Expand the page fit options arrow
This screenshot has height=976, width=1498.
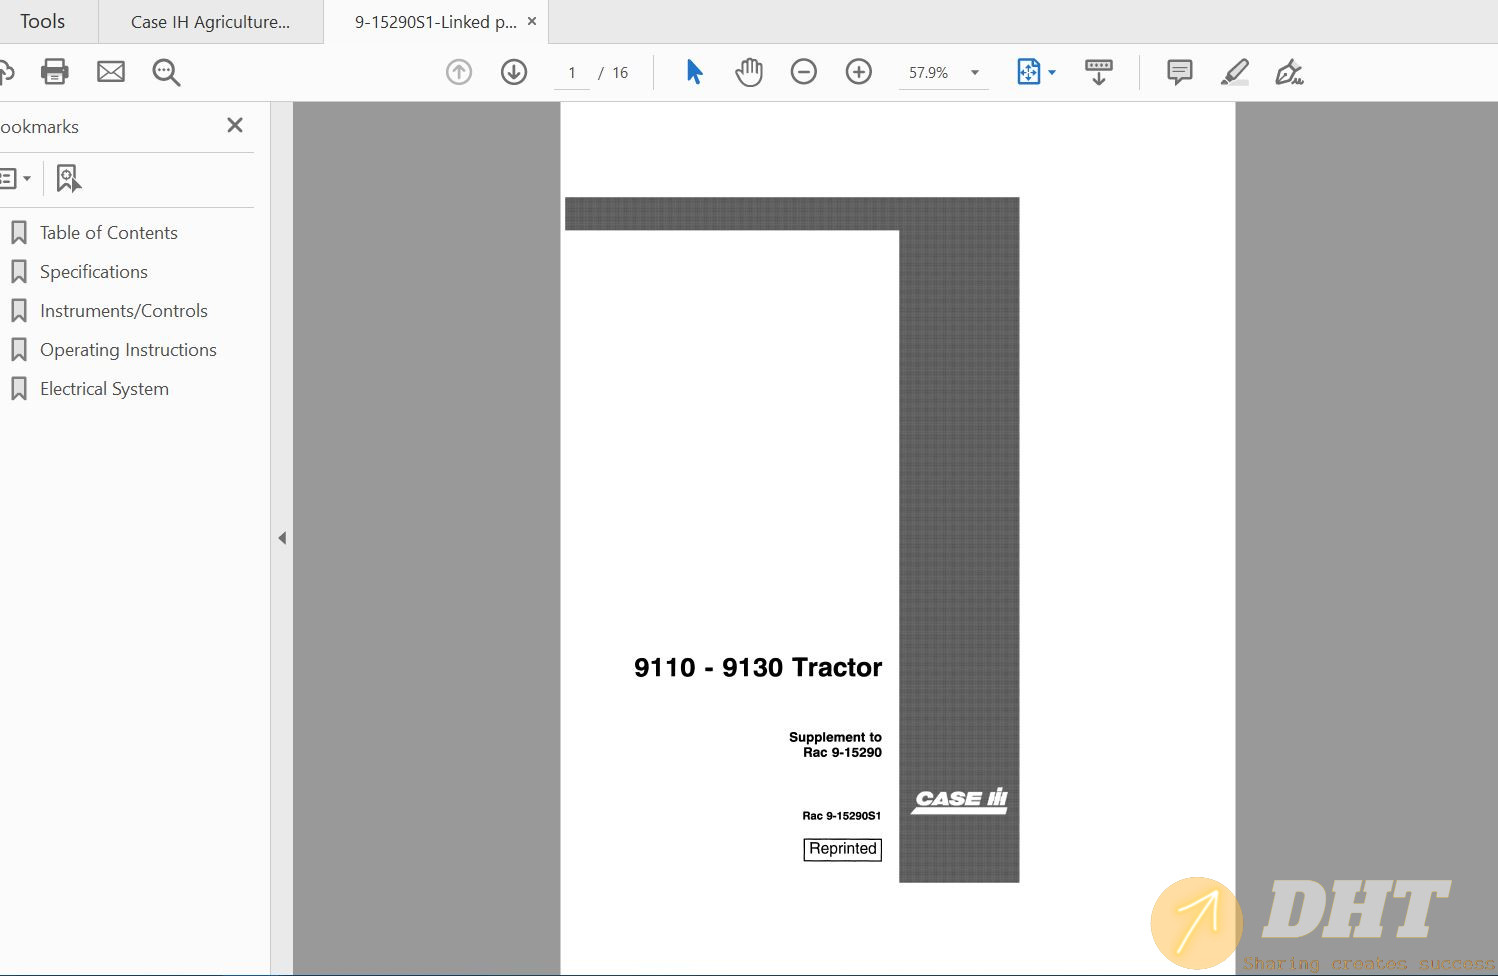click(x=1052, y=73)
